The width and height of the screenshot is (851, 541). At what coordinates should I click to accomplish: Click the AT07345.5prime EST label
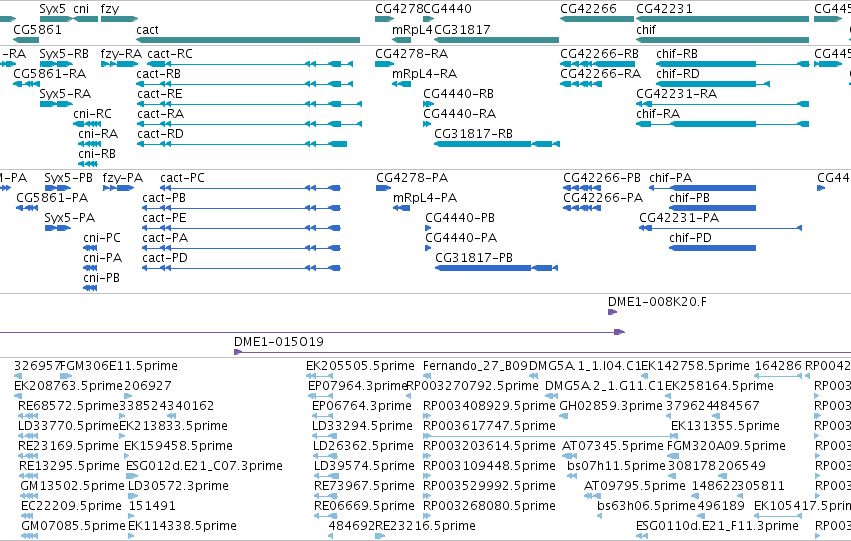coord(613,446)
